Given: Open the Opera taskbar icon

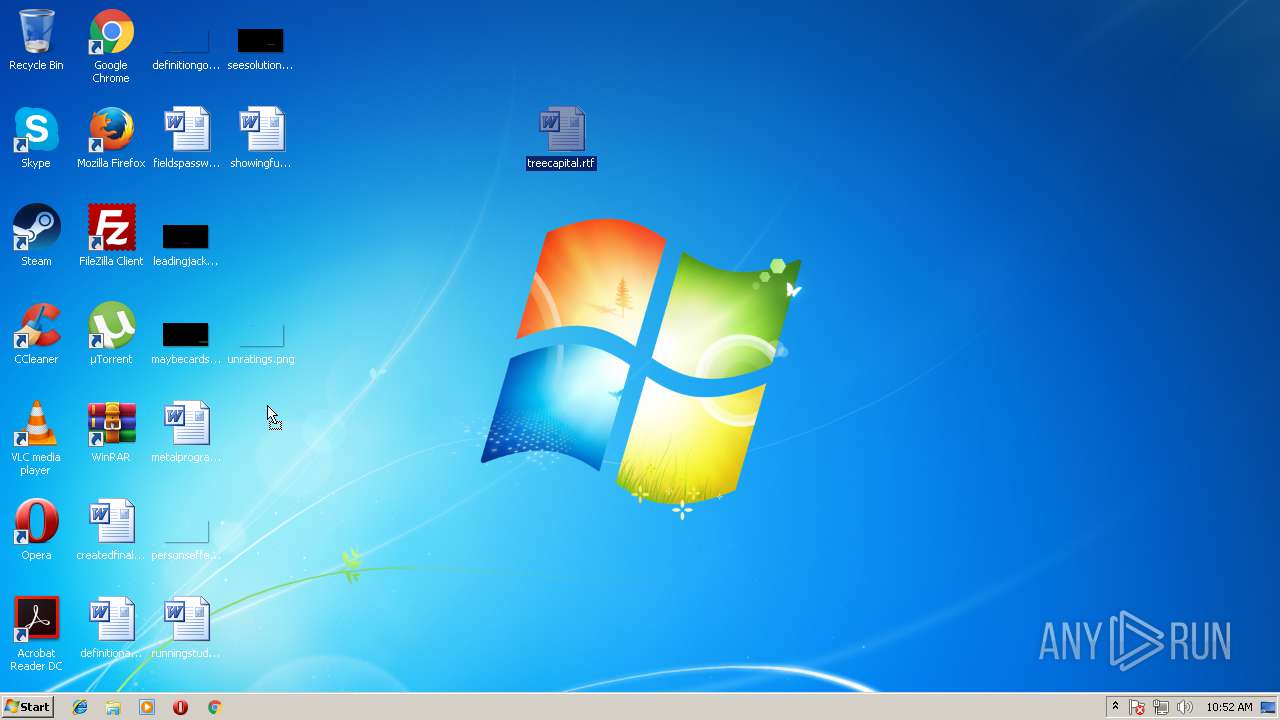Looking at the screenshot, I should [180, 707].
